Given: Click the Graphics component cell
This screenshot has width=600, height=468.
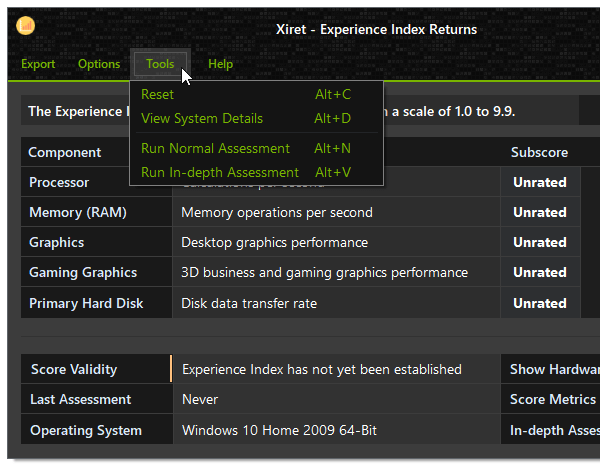Looking at the screenshot, I should tap(96, 242).
